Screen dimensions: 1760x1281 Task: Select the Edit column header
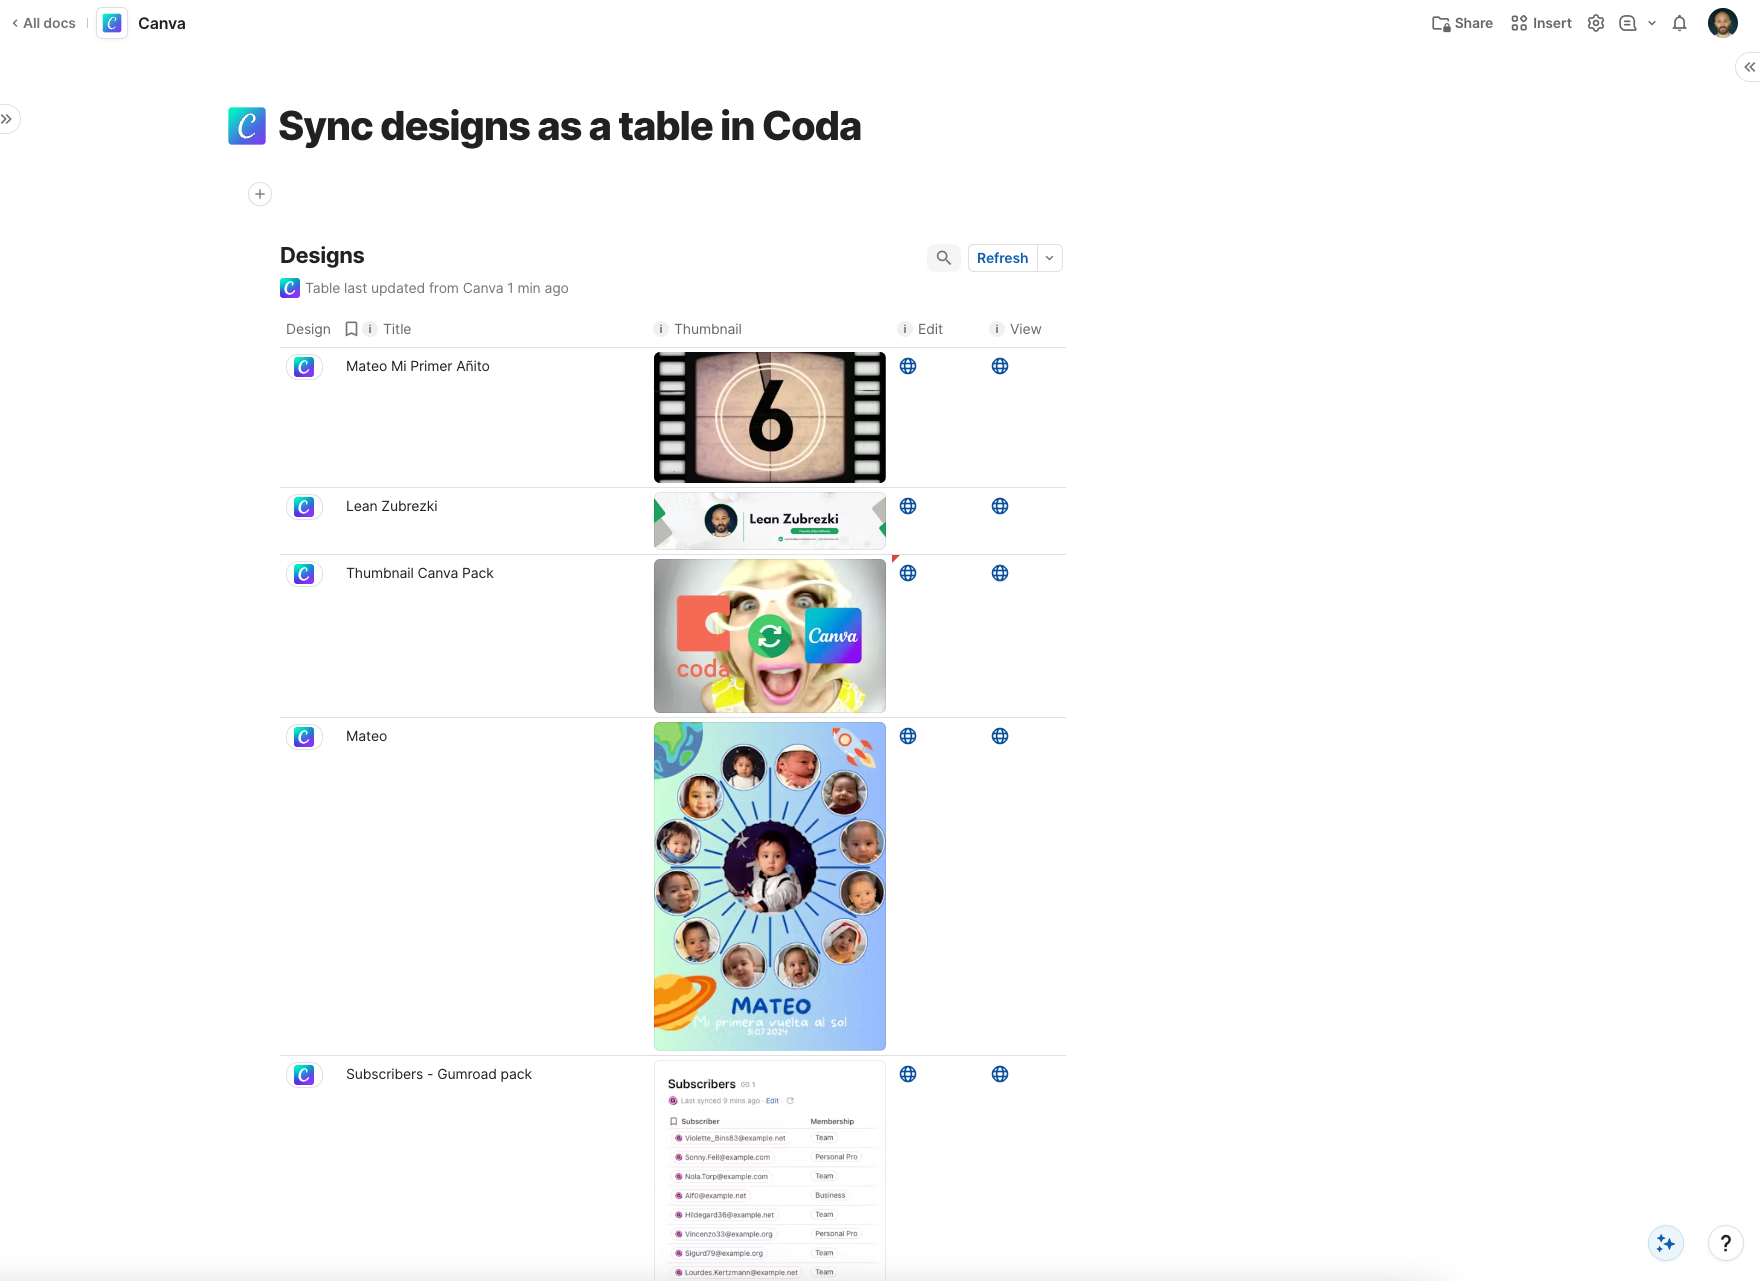pos(930,329)
